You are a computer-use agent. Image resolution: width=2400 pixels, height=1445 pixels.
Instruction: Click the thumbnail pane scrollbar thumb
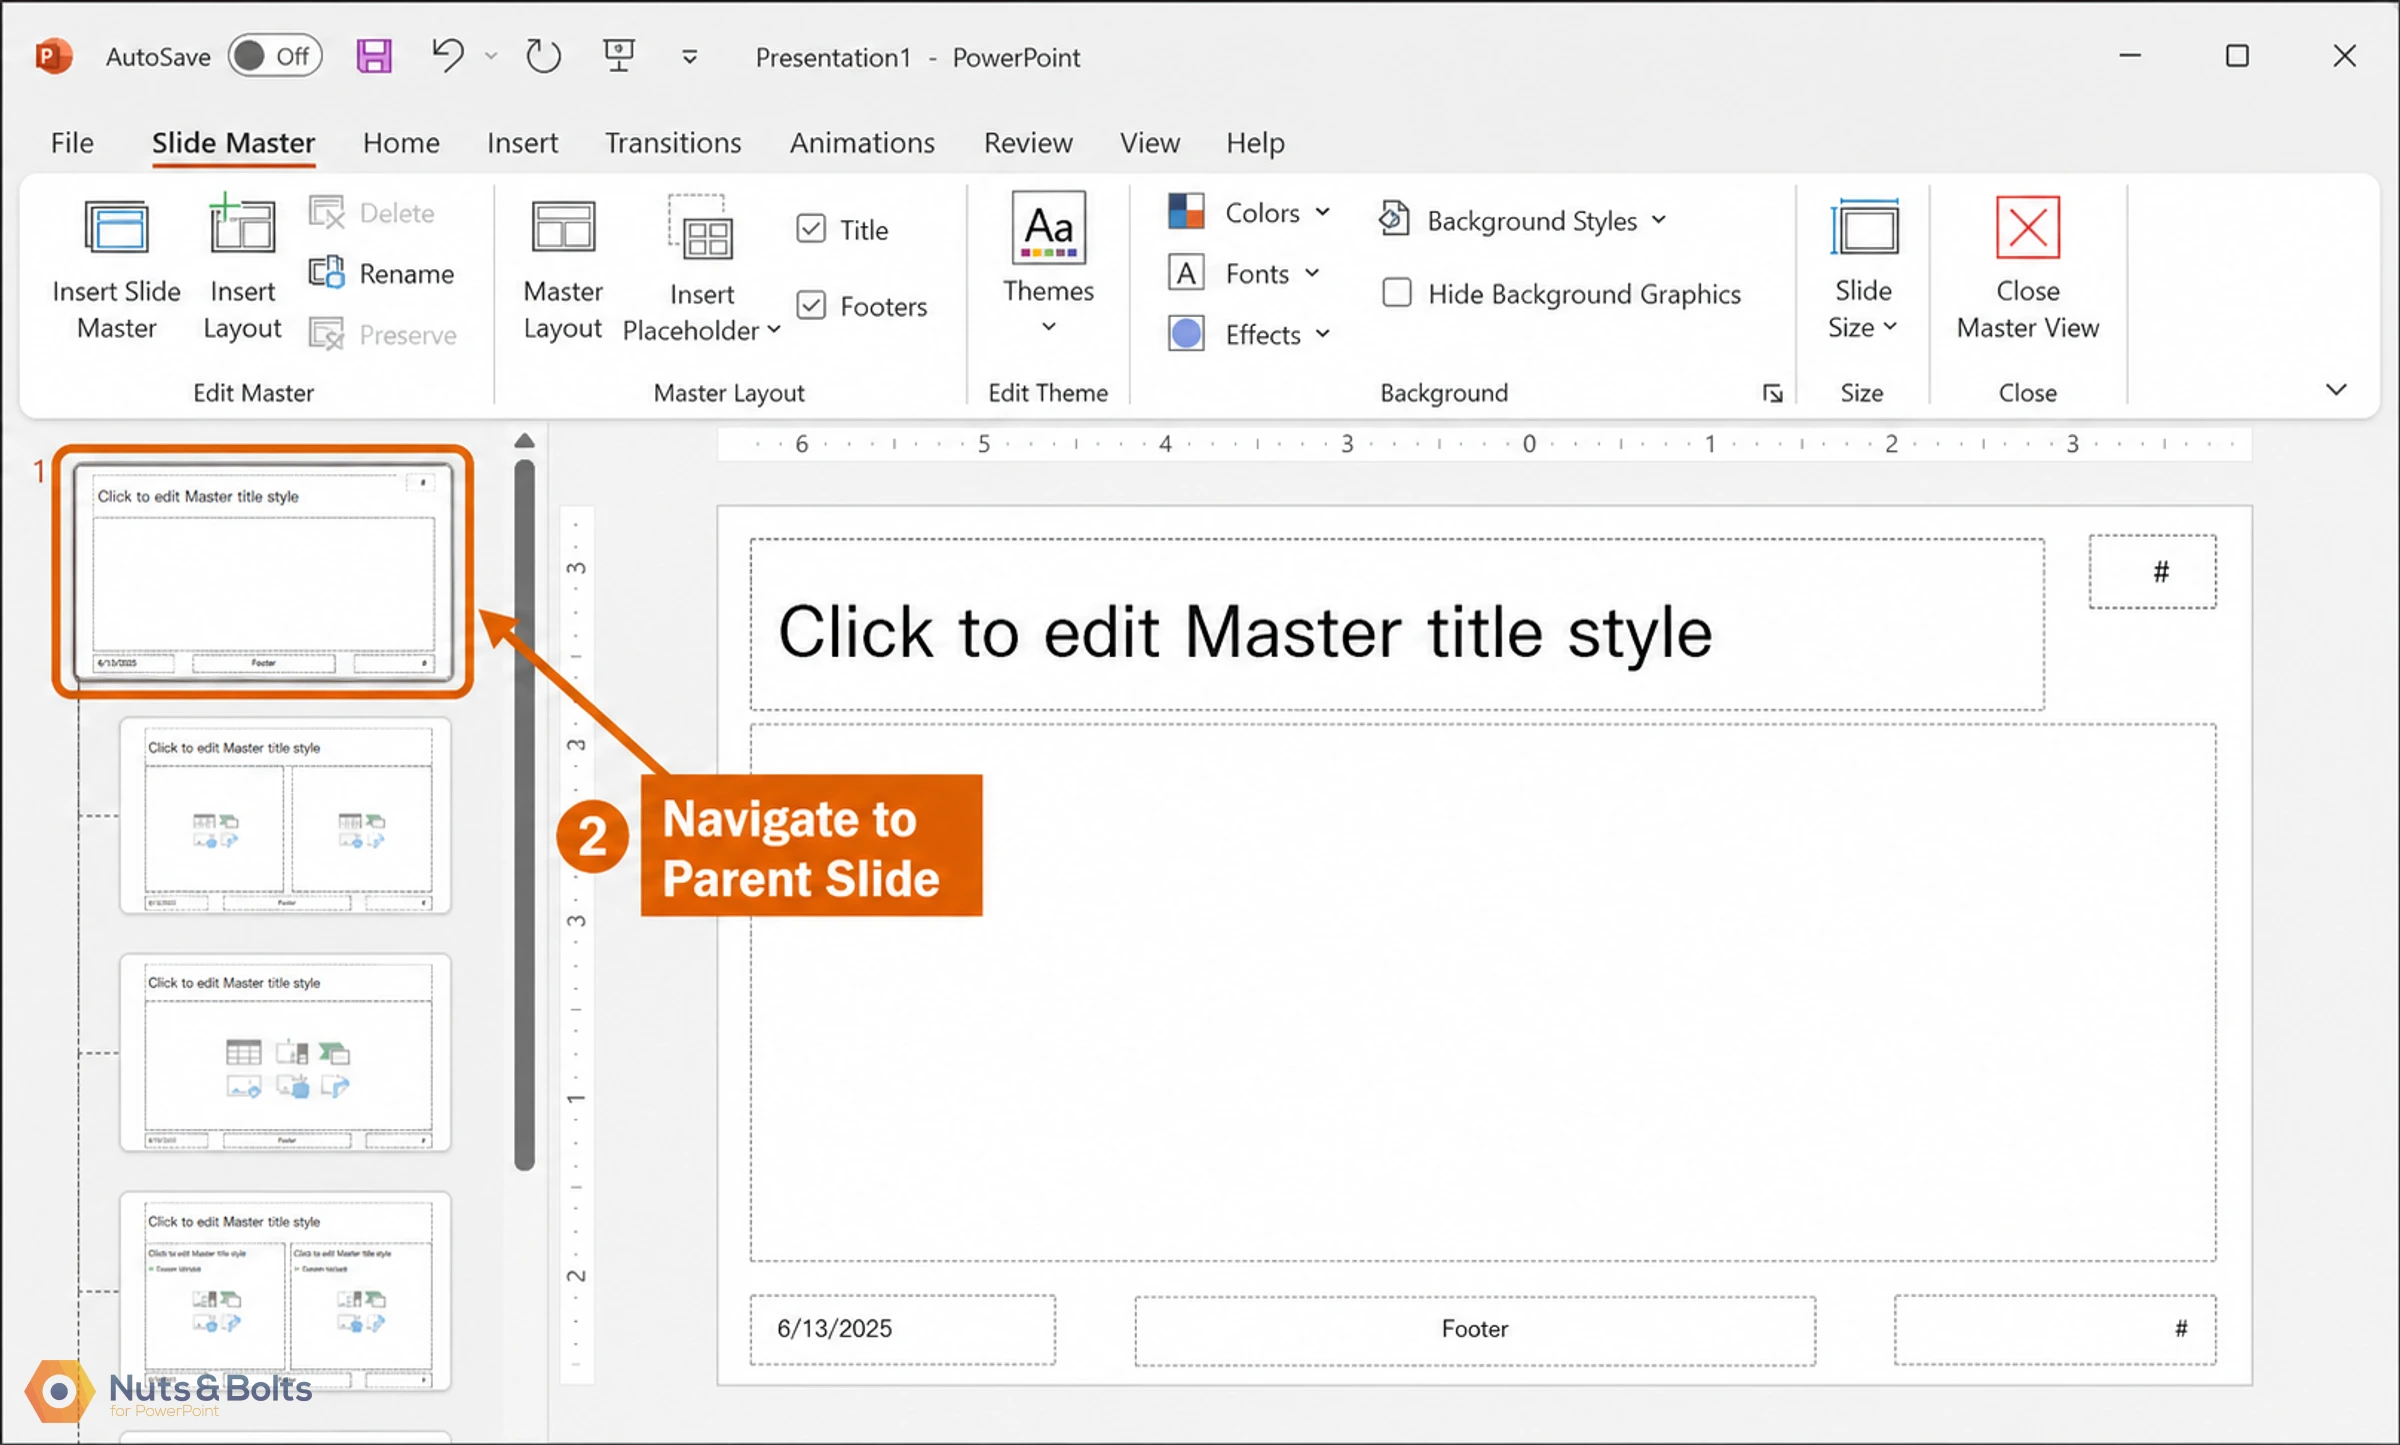pos(524,815)
